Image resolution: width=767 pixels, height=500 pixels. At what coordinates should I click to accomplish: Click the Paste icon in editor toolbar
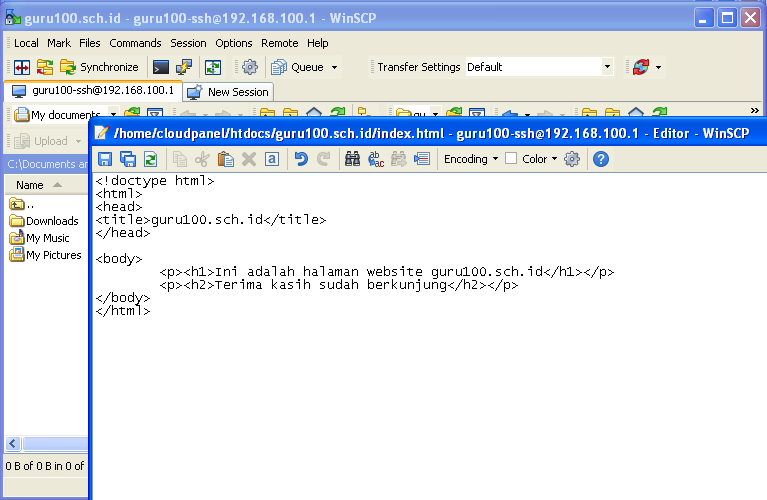click(x=226, y=159)
